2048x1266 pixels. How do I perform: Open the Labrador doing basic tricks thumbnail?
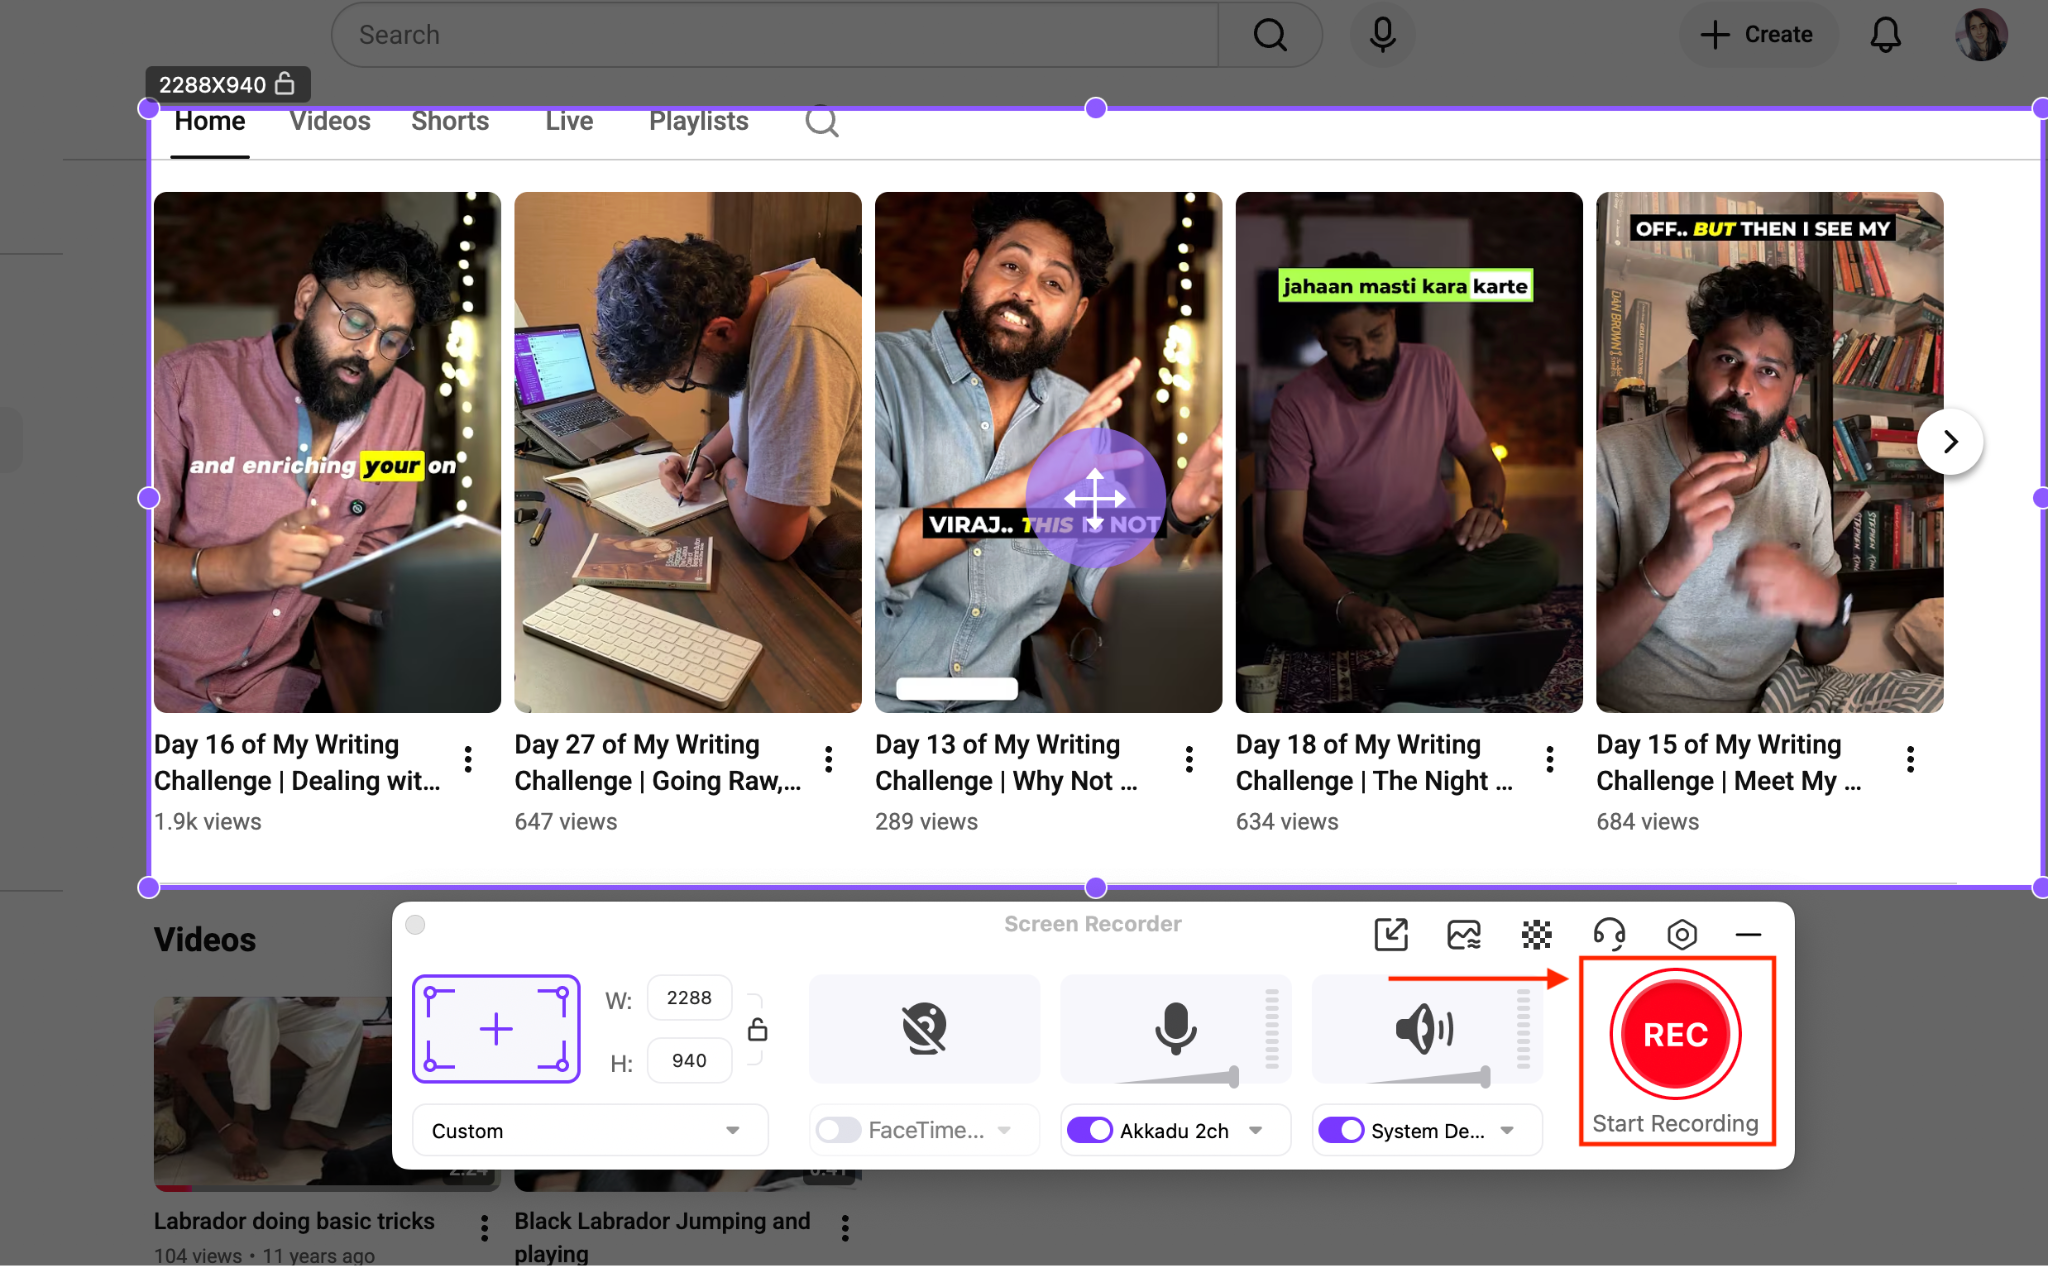(x=272, y=1093)
